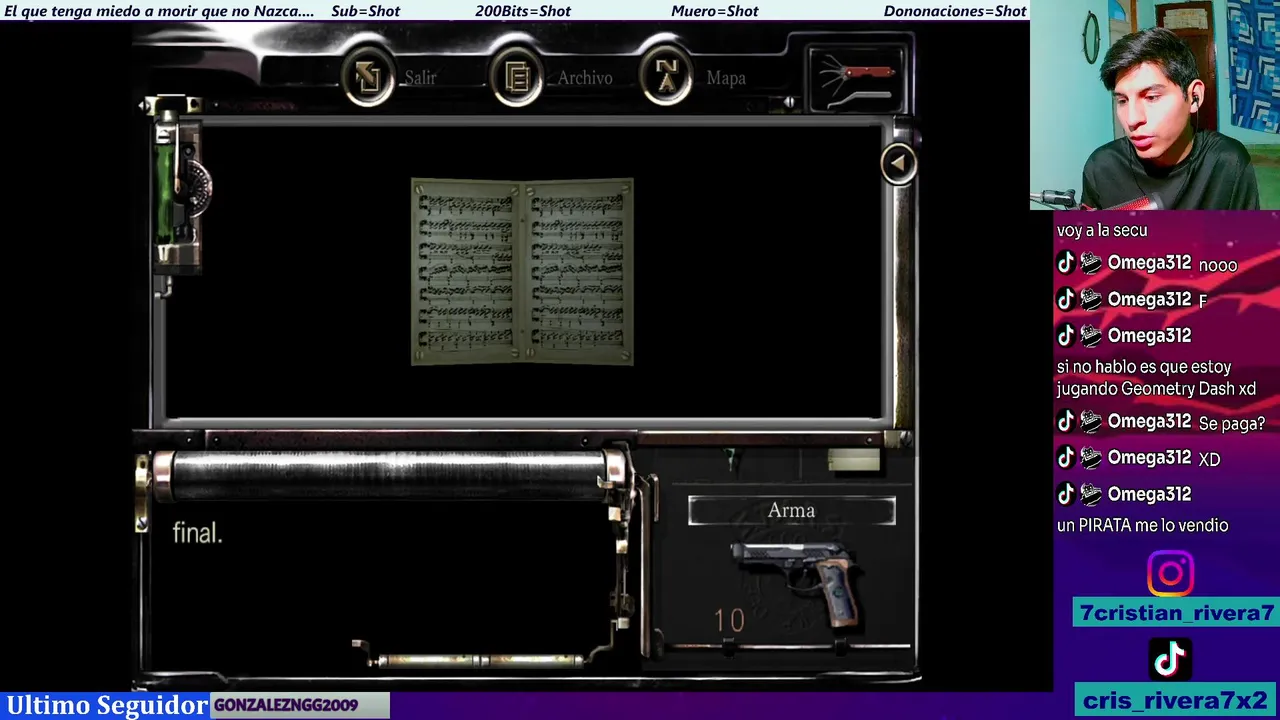Click the Sub=Shot banner text

365,11
